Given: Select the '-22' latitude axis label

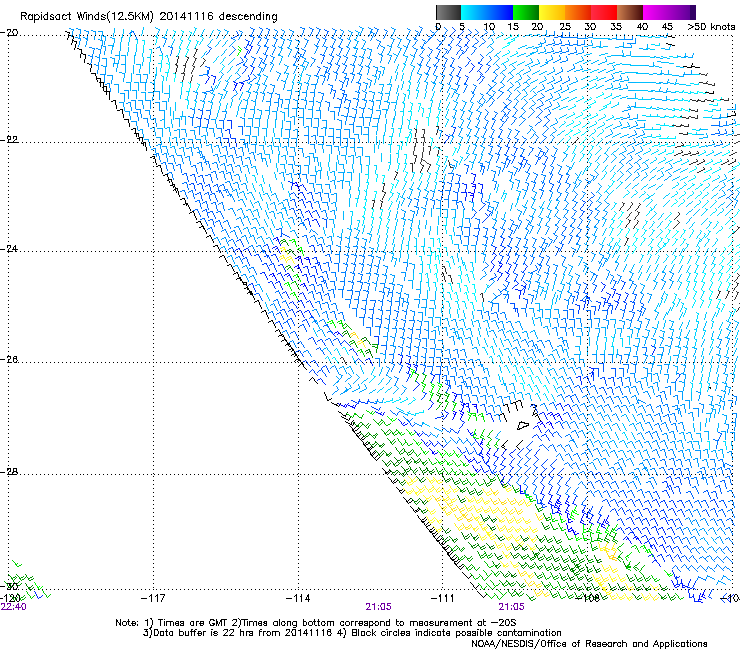Looking at the screenshot, I should tap(9, 140).
